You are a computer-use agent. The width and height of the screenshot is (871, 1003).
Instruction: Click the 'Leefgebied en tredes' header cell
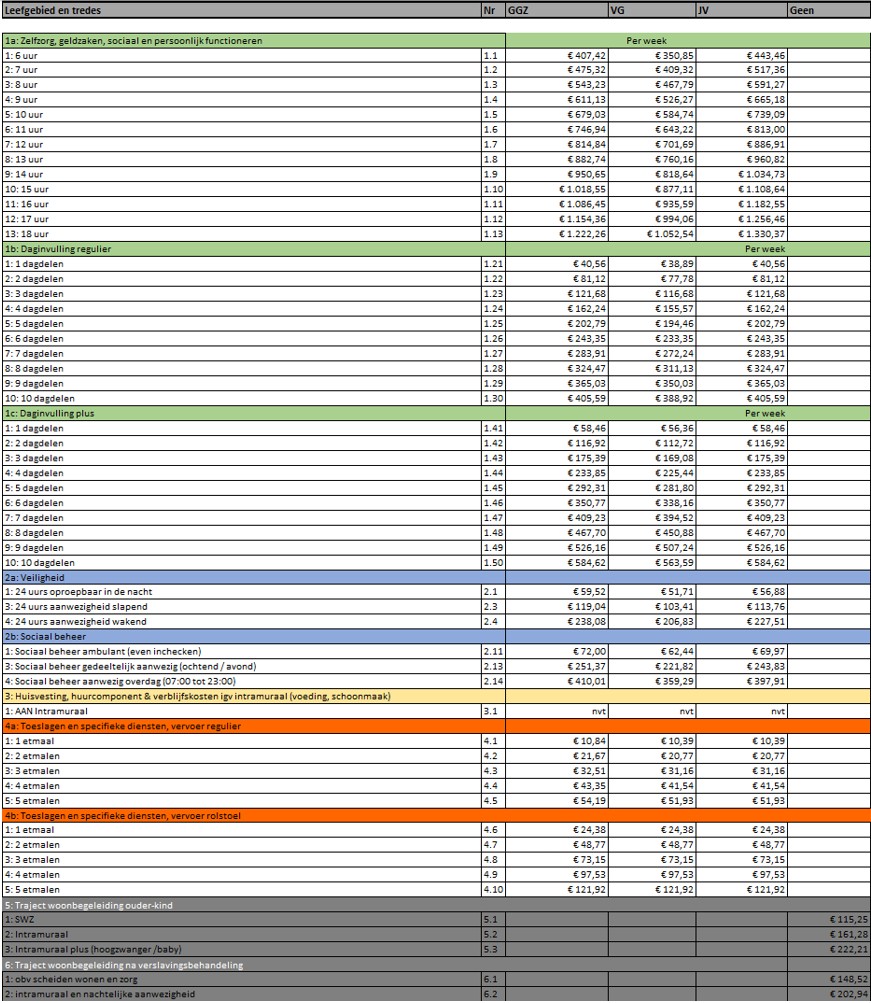click(x=240, y=11)
